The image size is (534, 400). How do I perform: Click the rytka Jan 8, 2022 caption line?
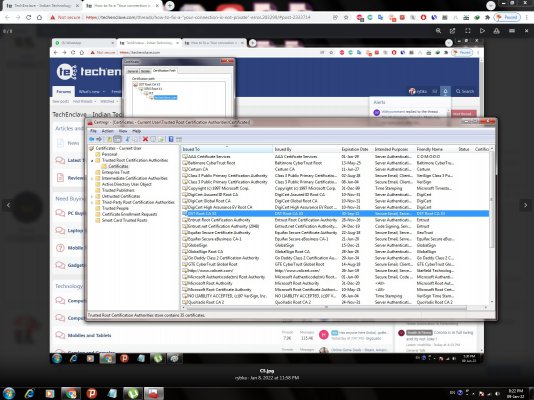pos(267,378)
